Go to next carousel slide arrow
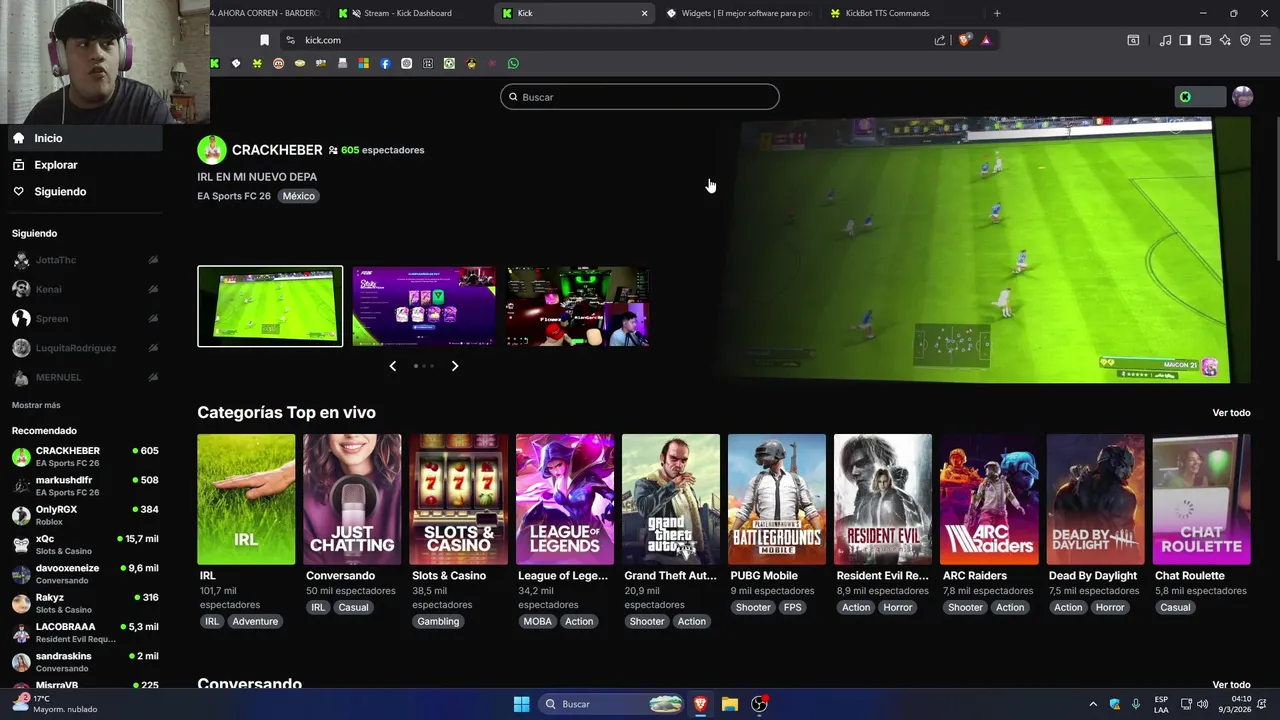The image size is (1280, 720). [455, 366]
